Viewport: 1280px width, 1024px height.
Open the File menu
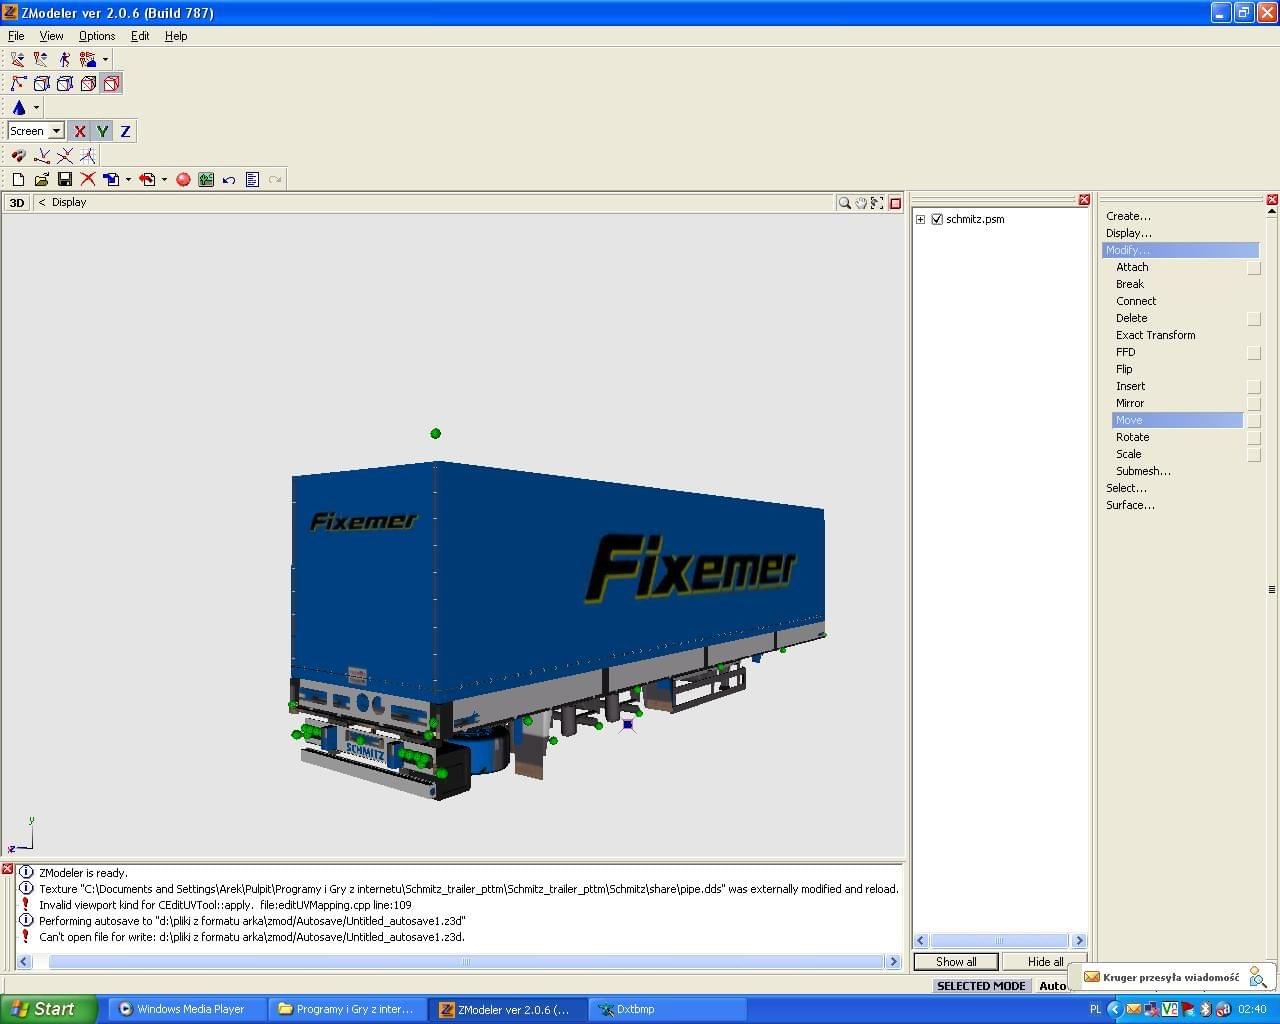coord(16,36)
